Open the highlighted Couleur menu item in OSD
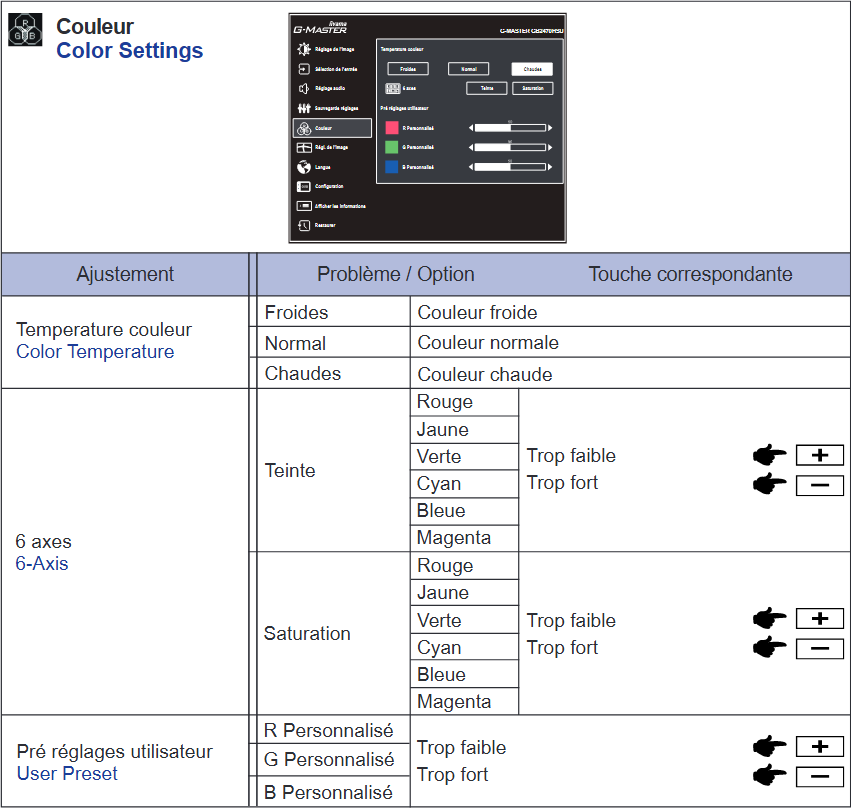The width and height of the screenshot is (851, 808). (x=331, y=128)
